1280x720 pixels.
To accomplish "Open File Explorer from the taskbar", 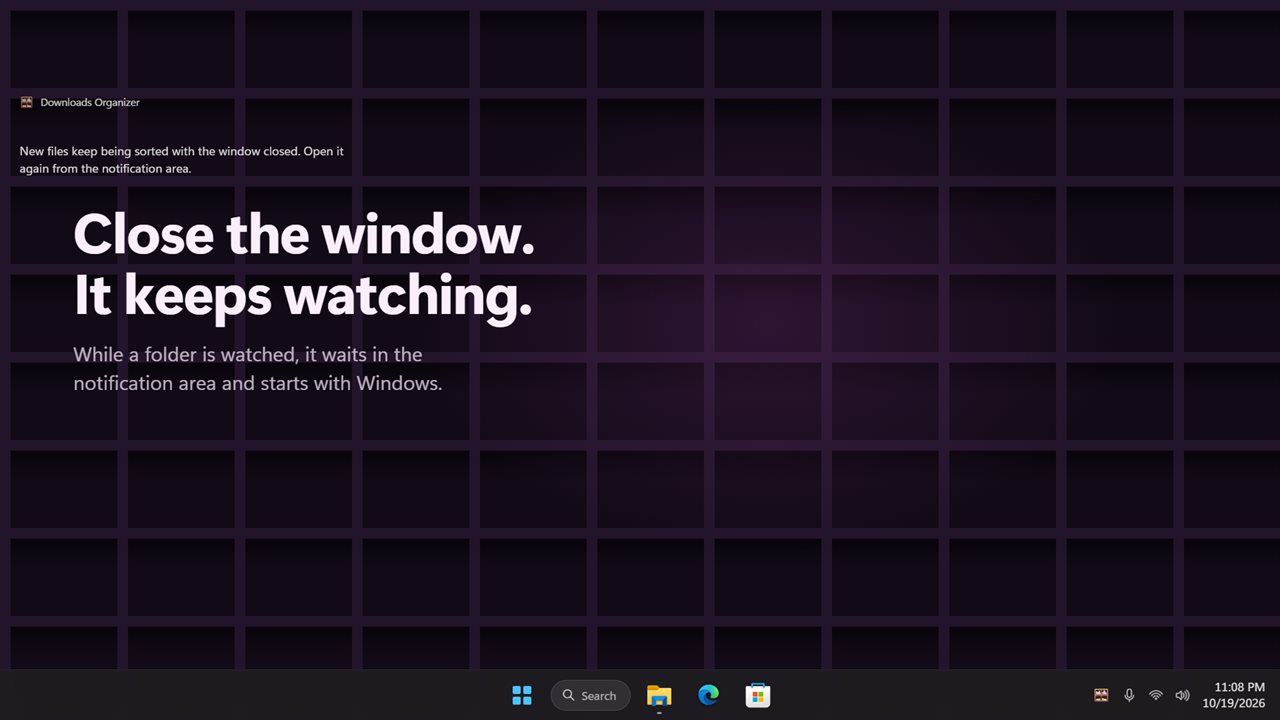I will pos(659,695).
